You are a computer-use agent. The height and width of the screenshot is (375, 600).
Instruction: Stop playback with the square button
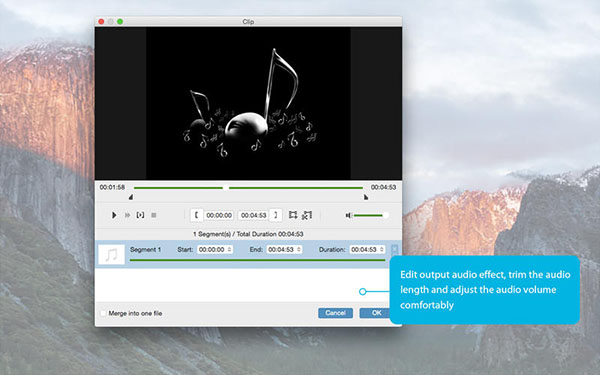(x=153, y=215)
